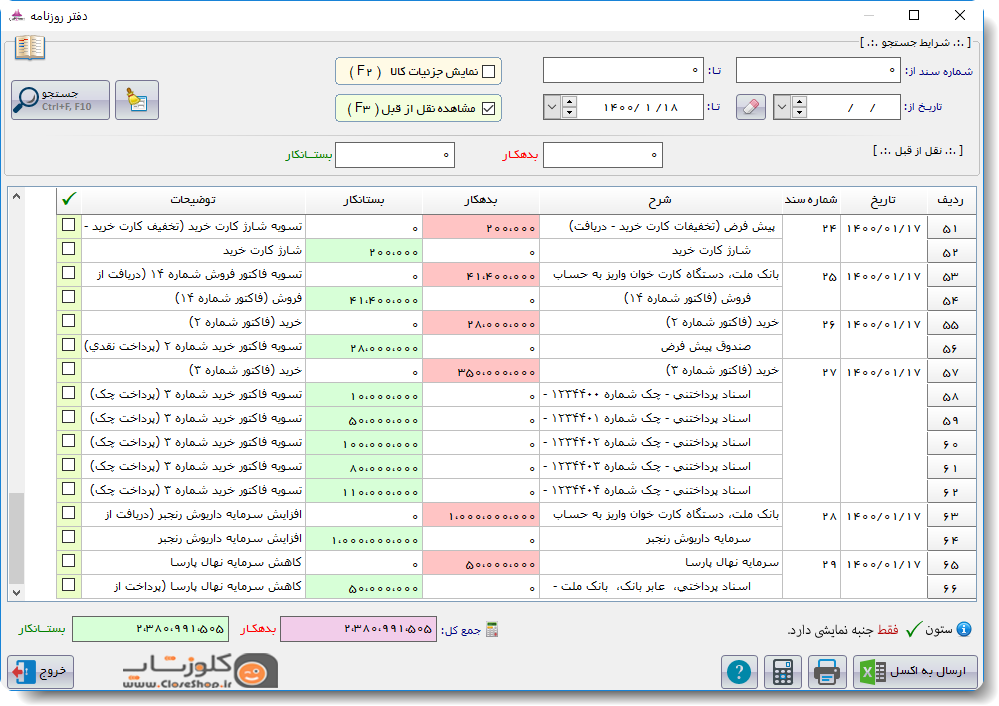
Task: Click the carried-forward debit (بدهکار) field
Action: click(603, 155)
